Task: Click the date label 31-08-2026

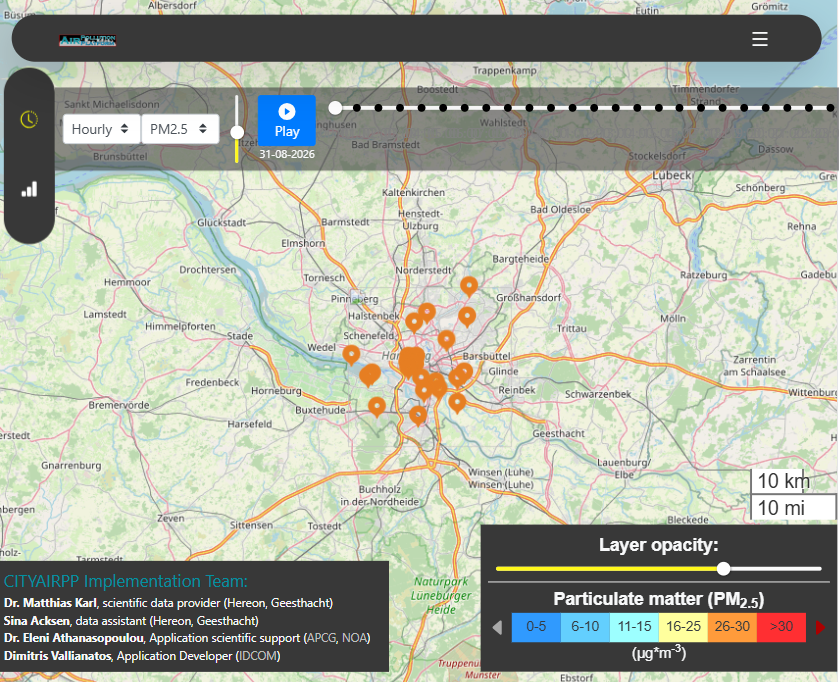Action: (x=287, y=154)
